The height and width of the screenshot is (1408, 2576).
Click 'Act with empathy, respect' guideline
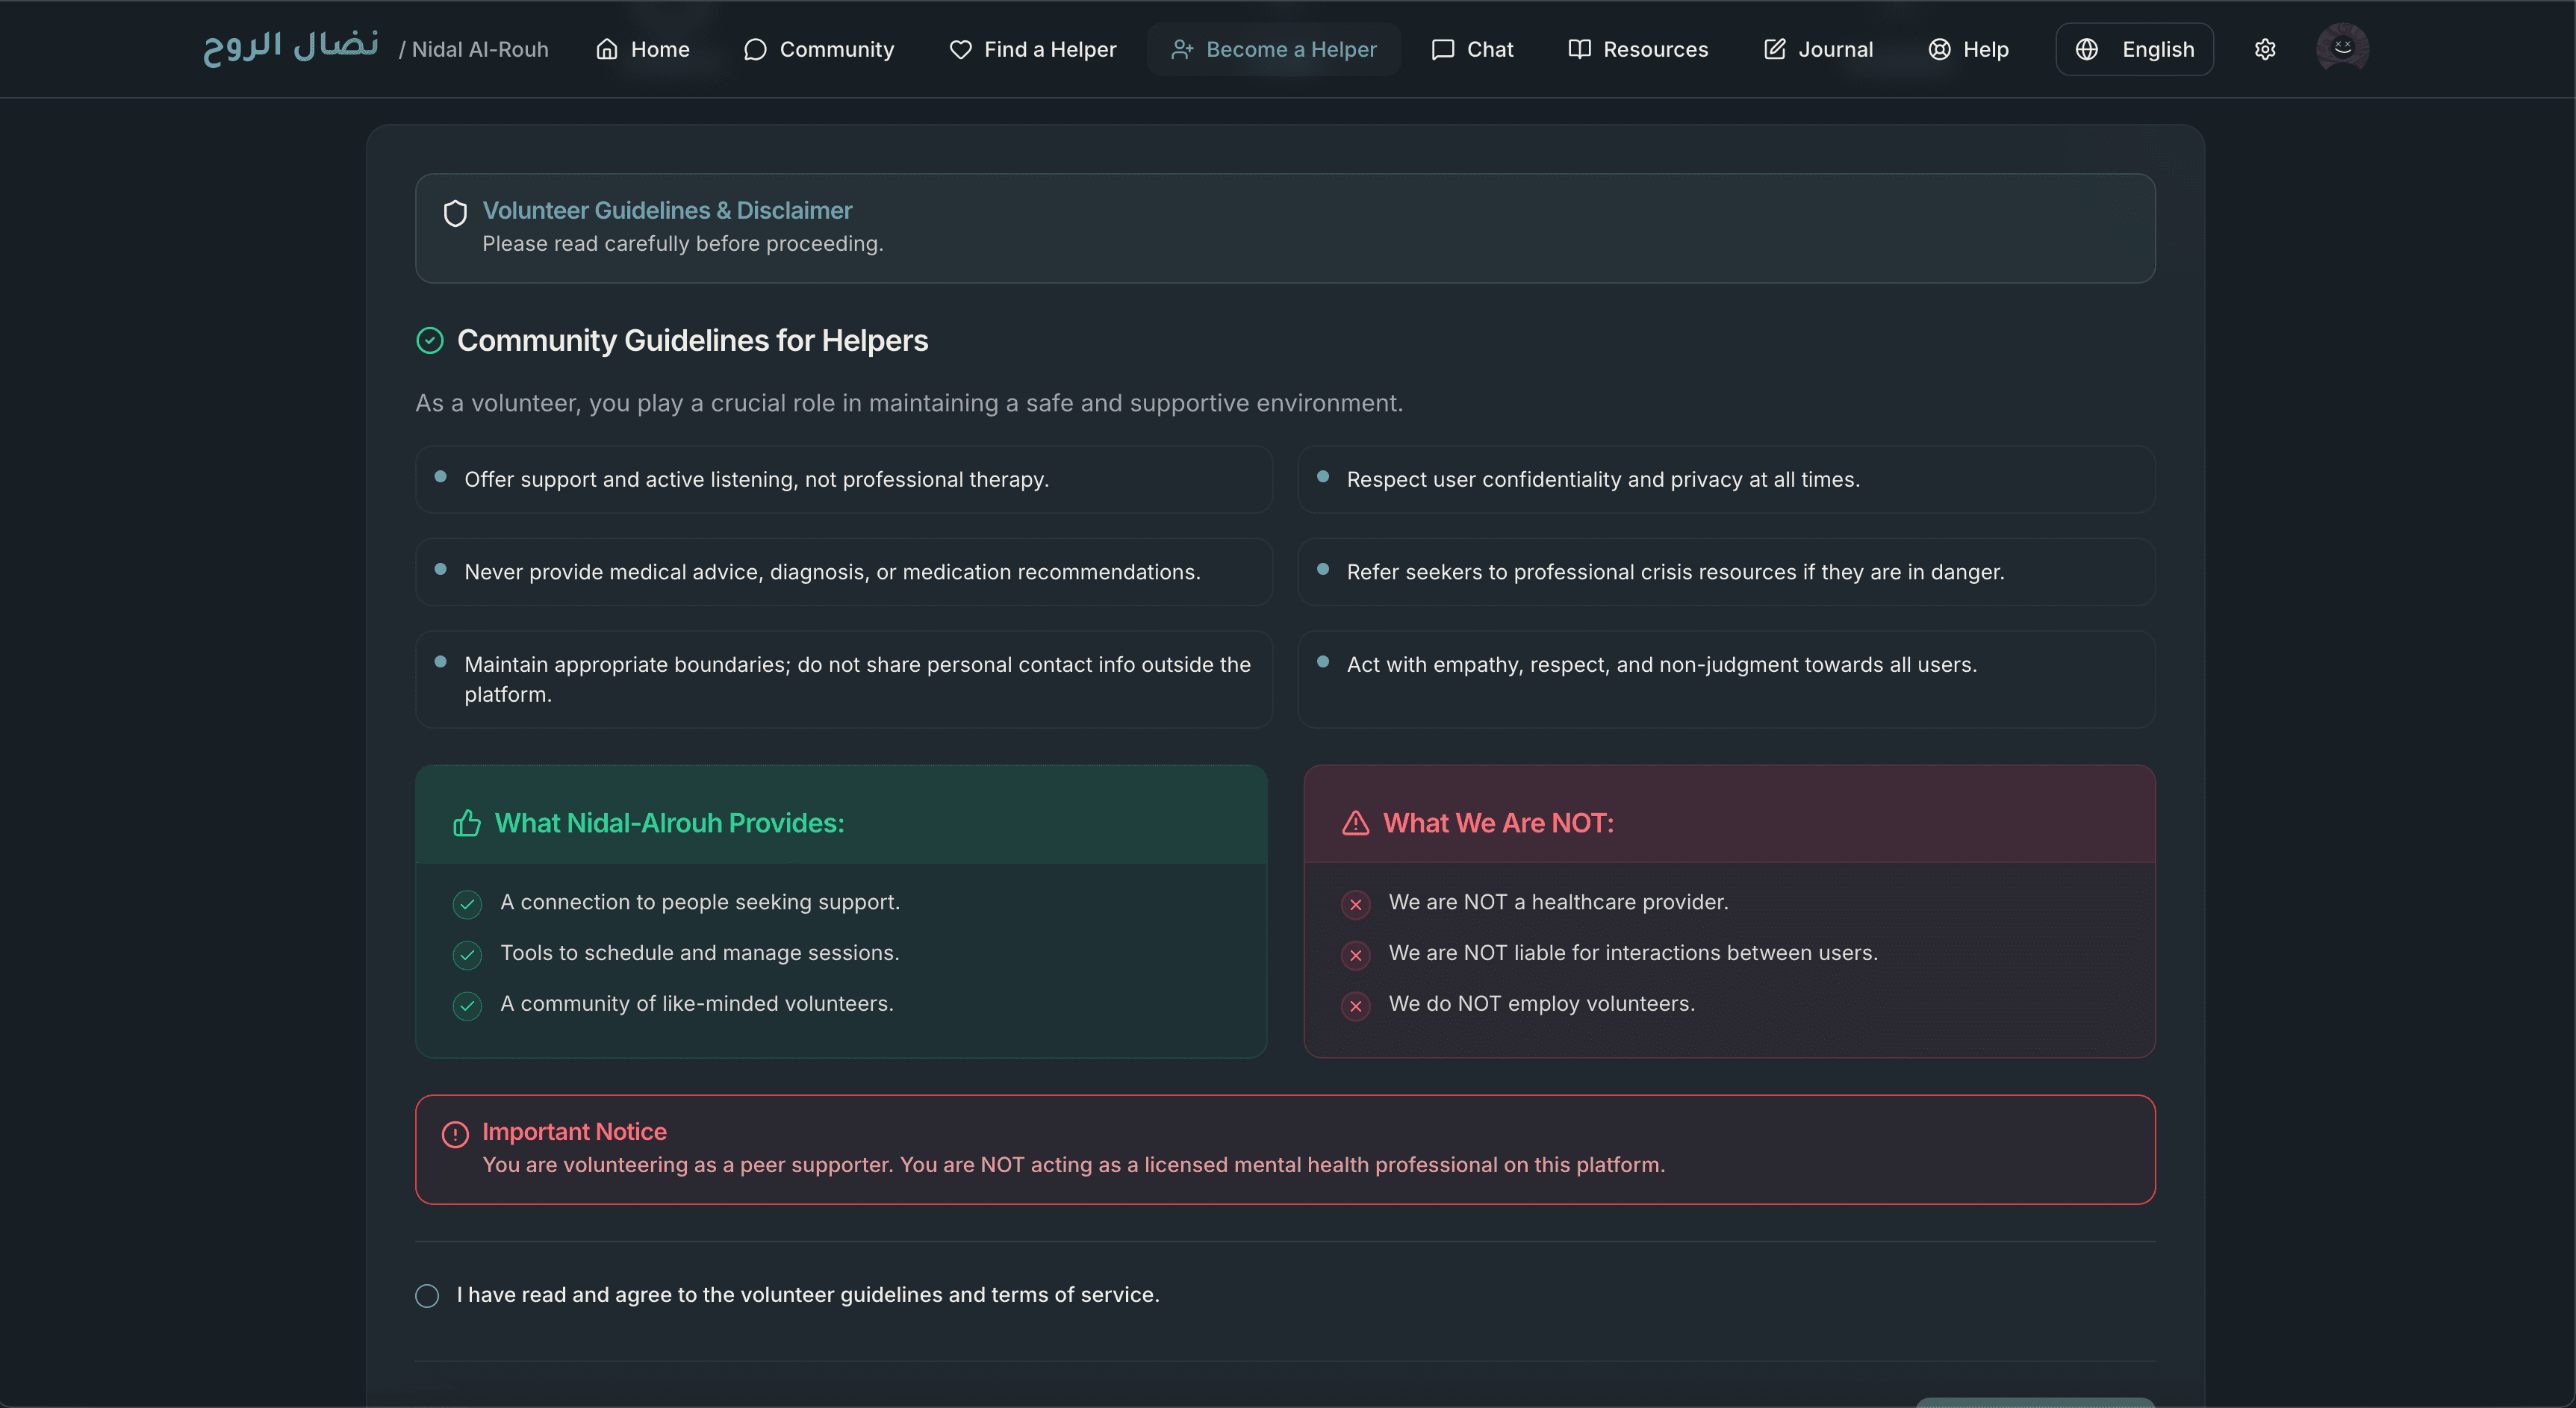click(1726, 679)
